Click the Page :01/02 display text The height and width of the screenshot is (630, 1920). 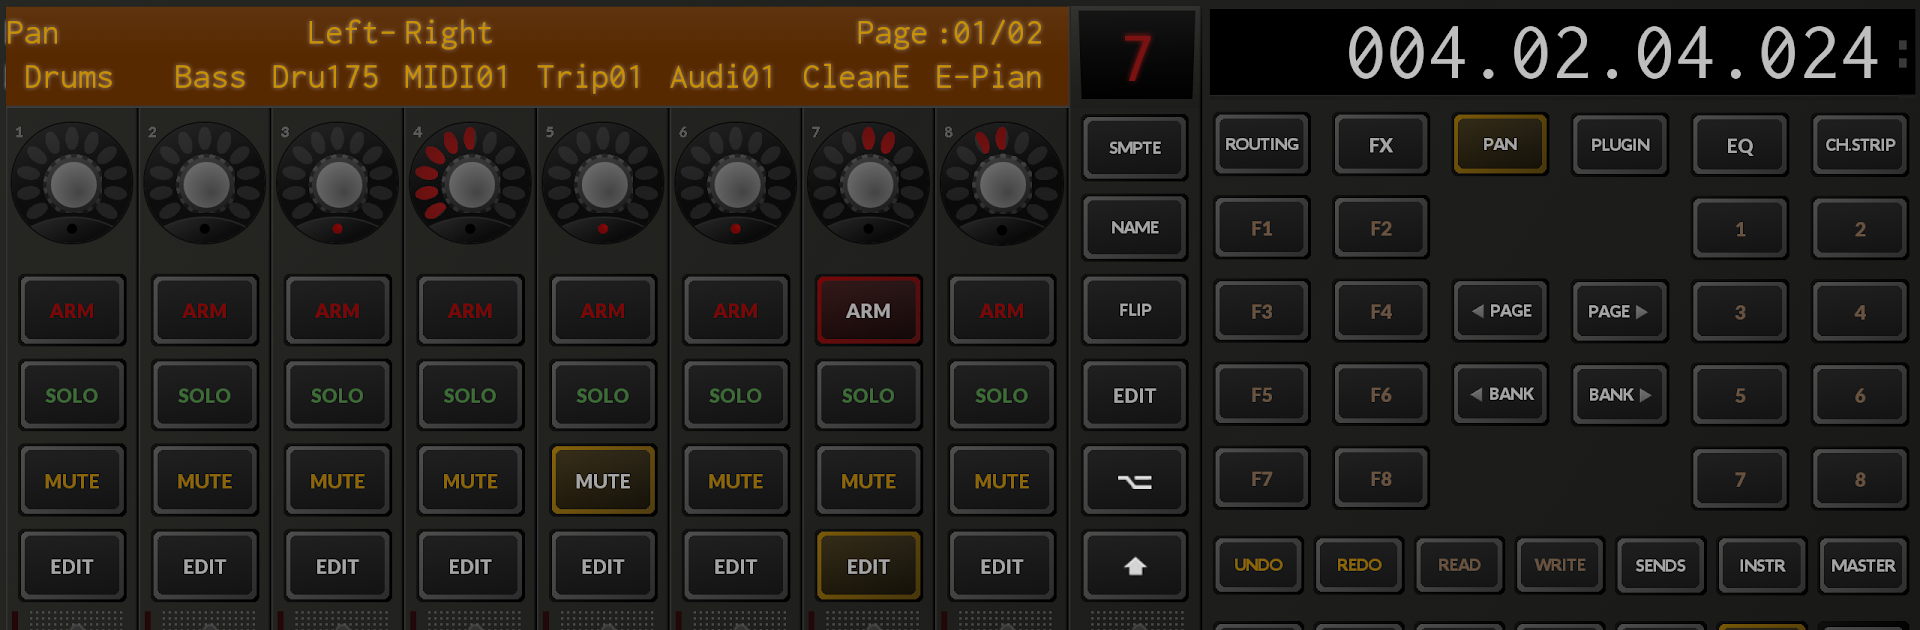[949, 33]
